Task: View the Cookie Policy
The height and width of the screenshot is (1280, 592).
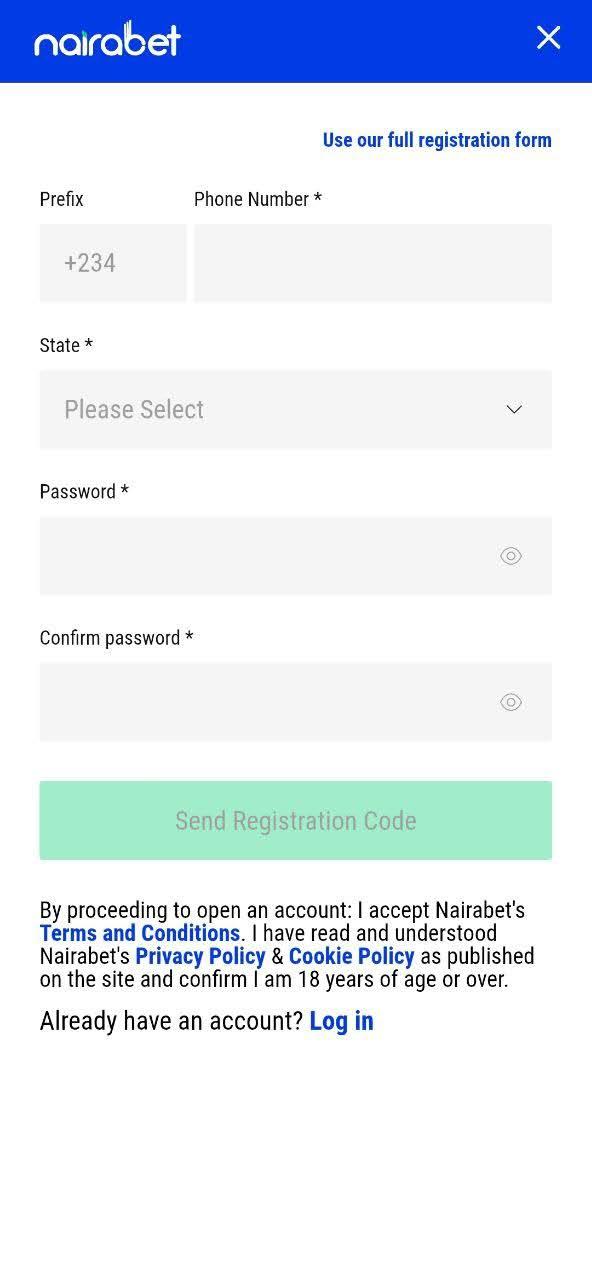Action: [351, 956]
